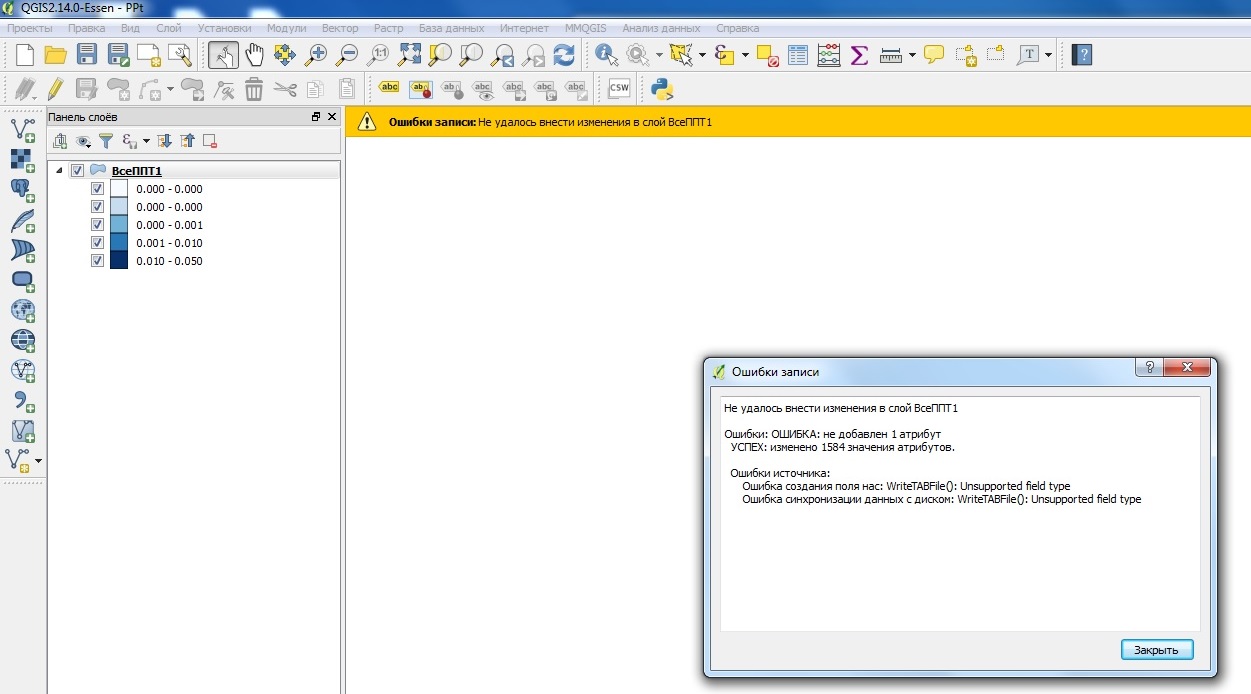Viewport: 1251px width, 694px height.
Task: Open Select by Expression dropdown arrow
Action: (x=745, y=54)
